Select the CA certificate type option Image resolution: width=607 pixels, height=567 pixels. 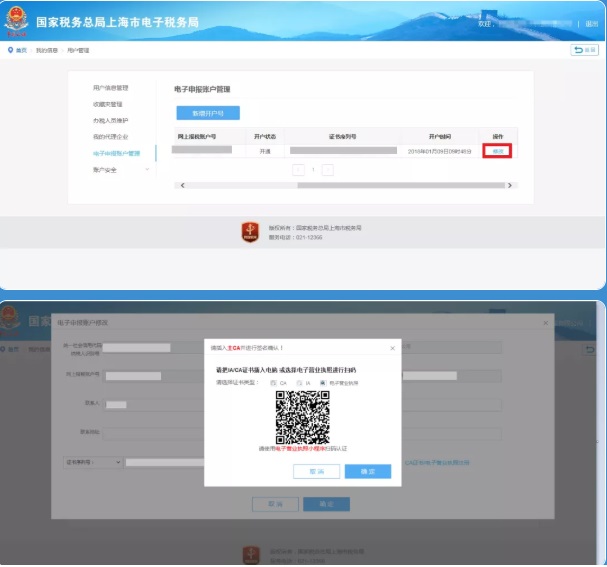pos(273,383)
